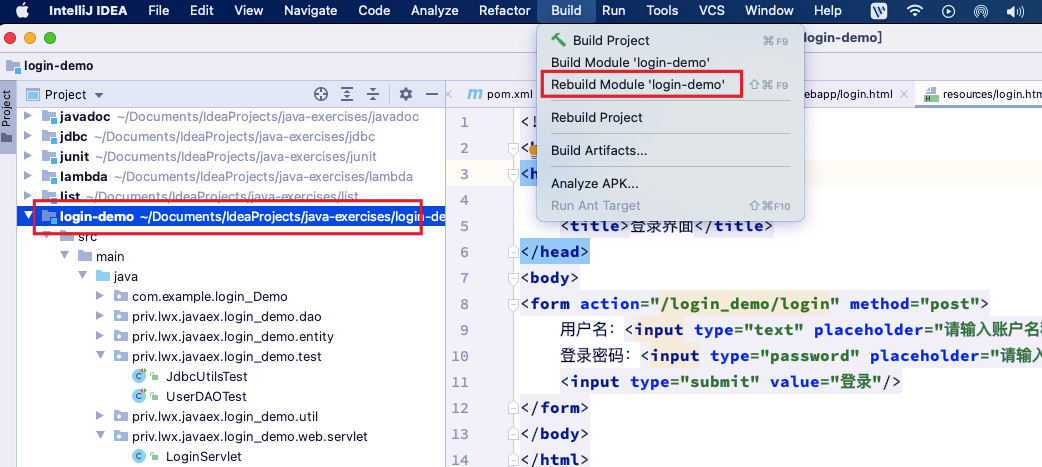Collapse the login-demo module node
This screenshot has height=467, width=1042.
pos(28,216)
